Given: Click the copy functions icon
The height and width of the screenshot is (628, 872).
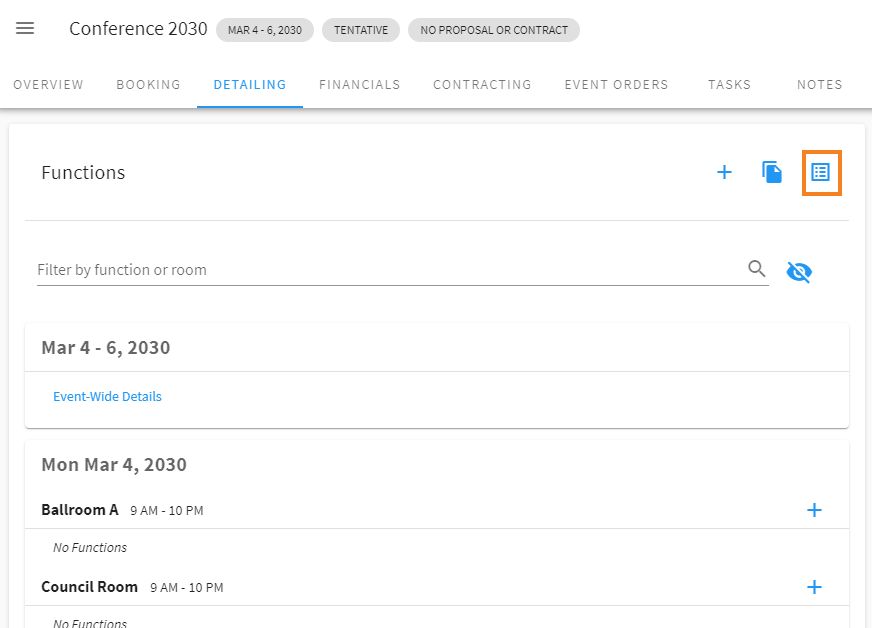Looking at the screenshot, I should pos(772,172).
